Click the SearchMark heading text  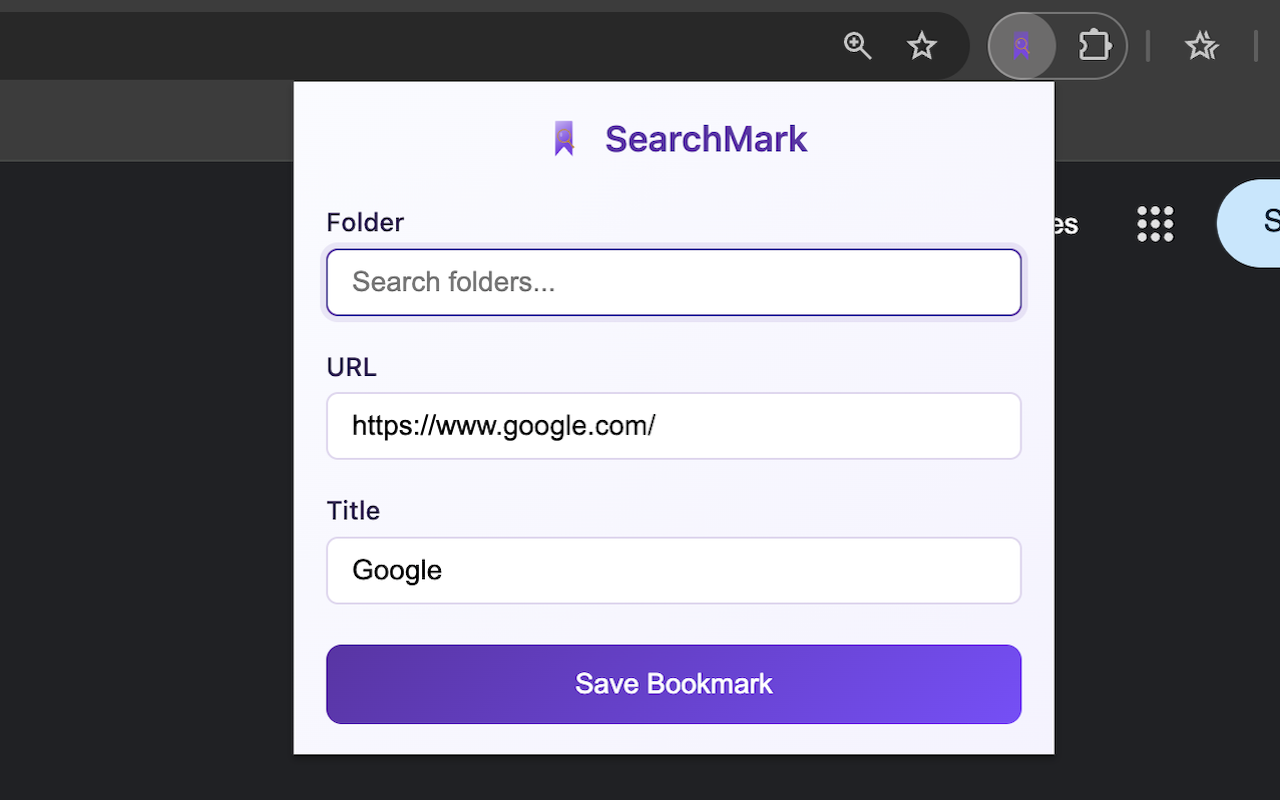[x=706, y=139]
